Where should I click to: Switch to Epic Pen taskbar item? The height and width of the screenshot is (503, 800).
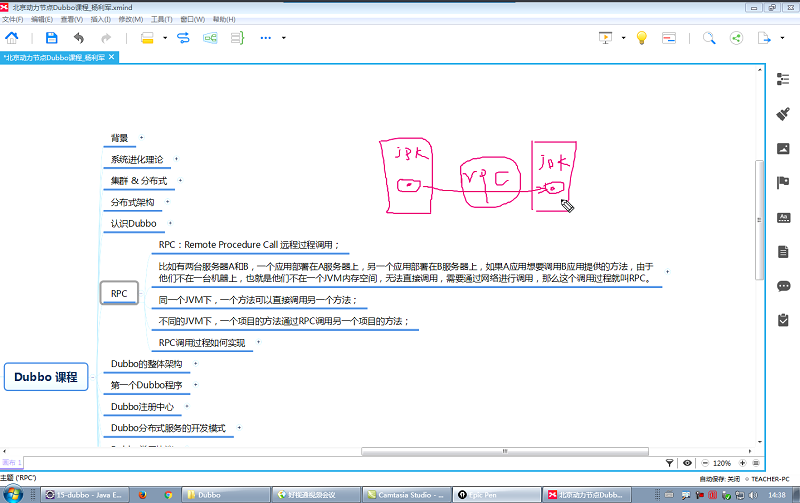click(x=497, y=494)
